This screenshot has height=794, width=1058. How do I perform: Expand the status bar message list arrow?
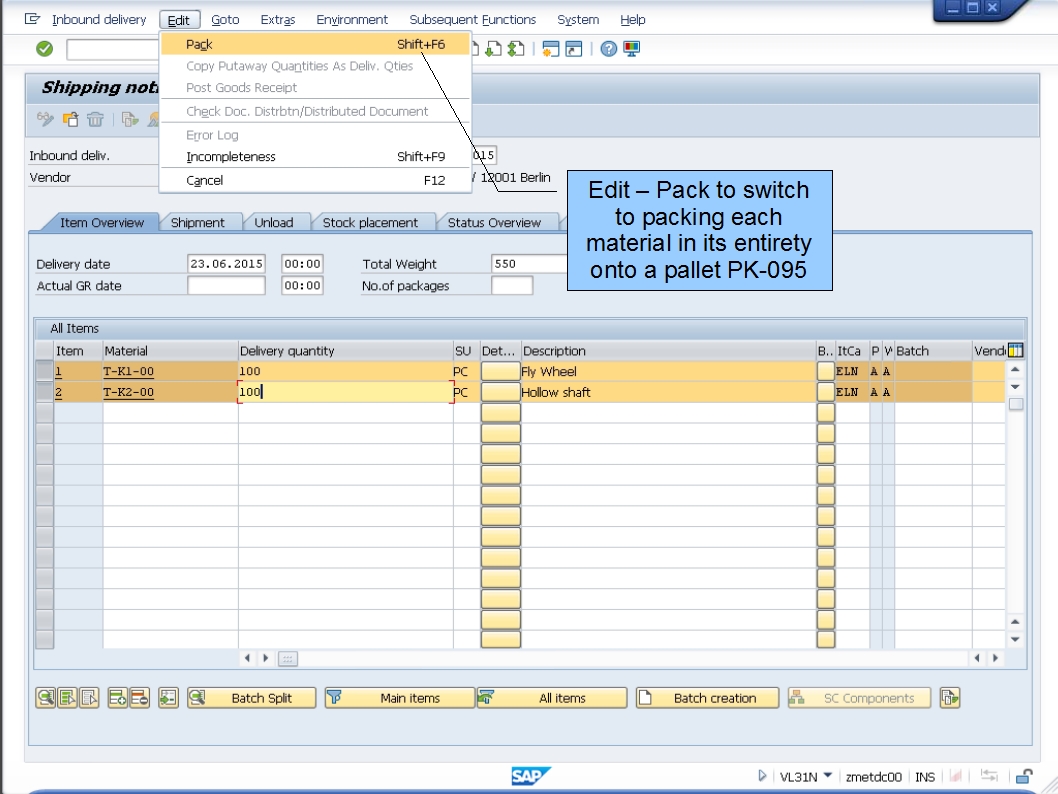761,775
